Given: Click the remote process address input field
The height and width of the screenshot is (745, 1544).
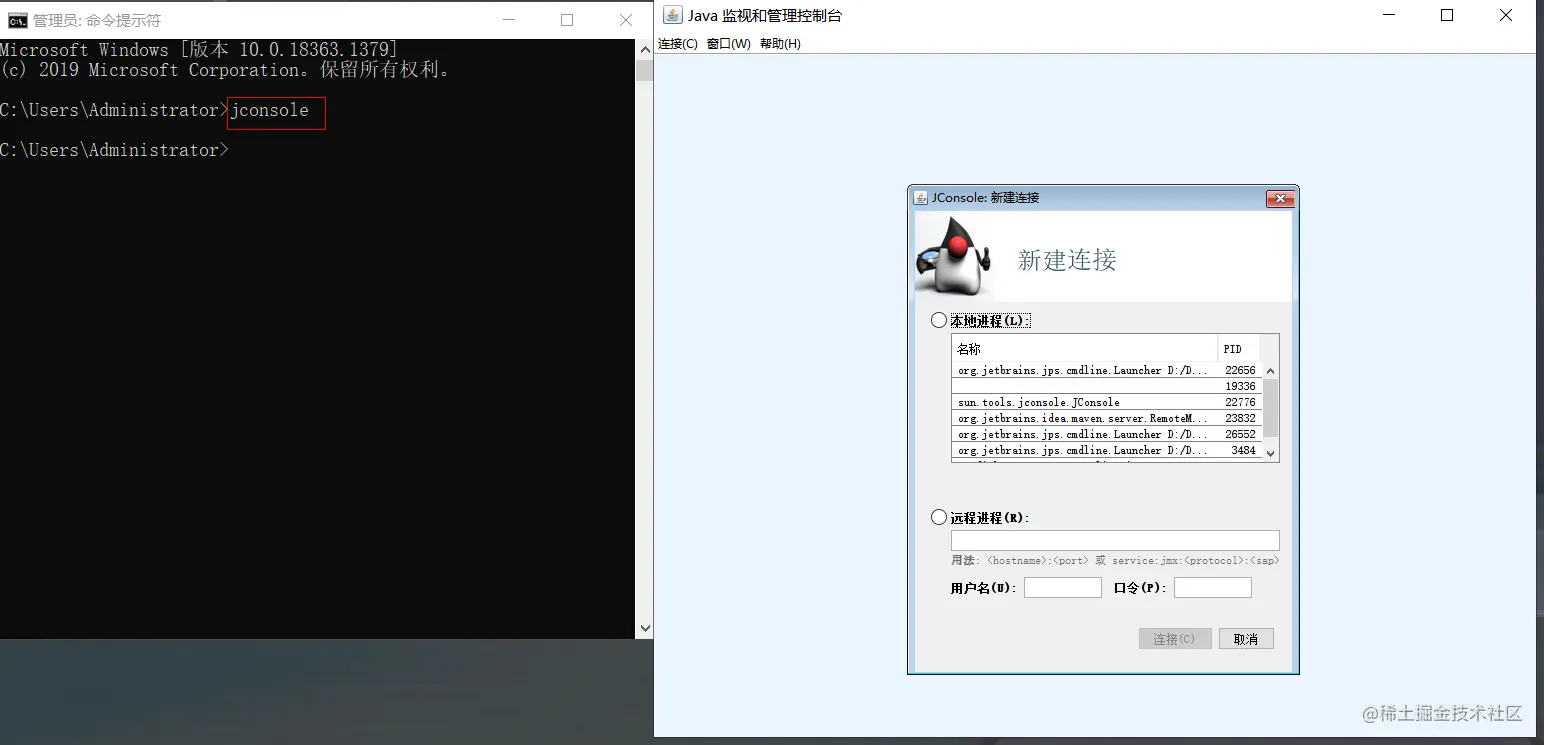Looking at the screenshot, I should 1115,540.
